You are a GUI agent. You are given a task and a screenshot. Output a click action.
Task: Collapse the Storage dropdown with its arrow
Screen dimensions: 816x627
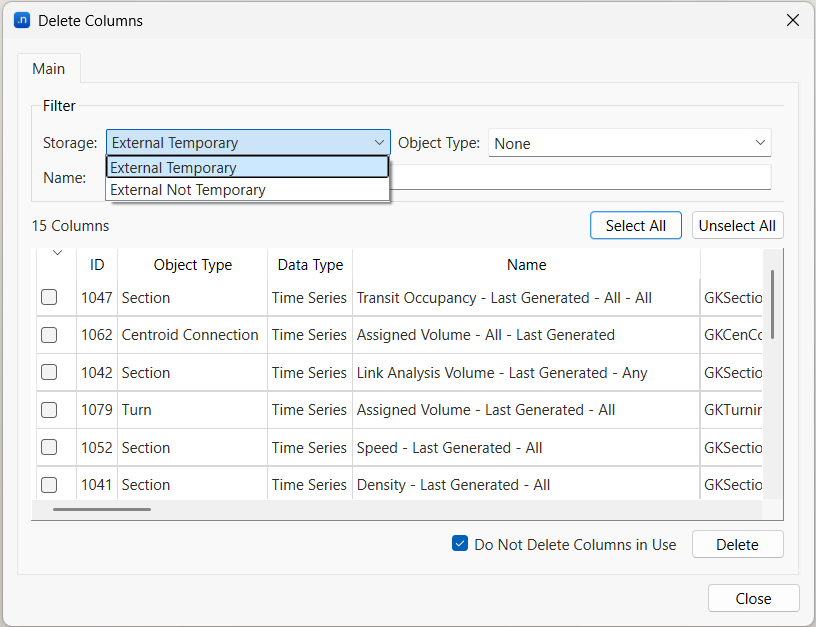pyautogui.click(x=381, y=142)
